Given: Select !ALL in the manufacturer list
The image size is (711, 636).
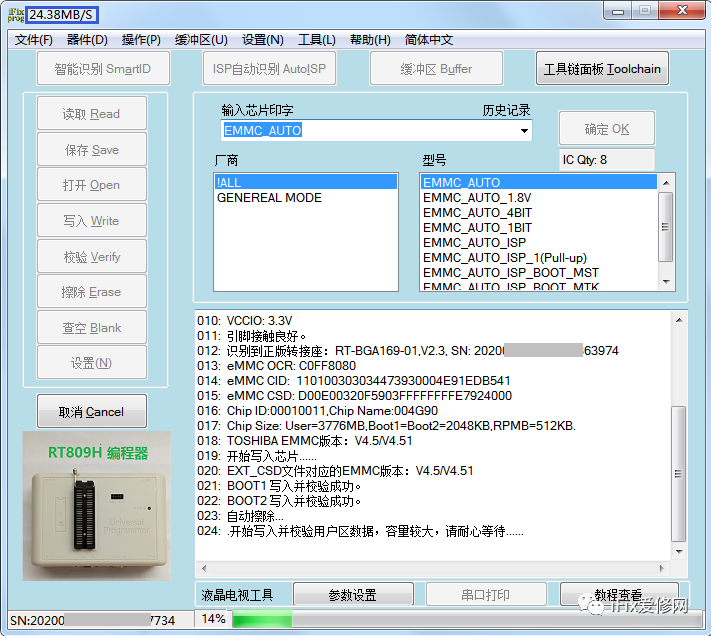Looking at the screenshot, I should pyautogui.click(x=305, y=182).
